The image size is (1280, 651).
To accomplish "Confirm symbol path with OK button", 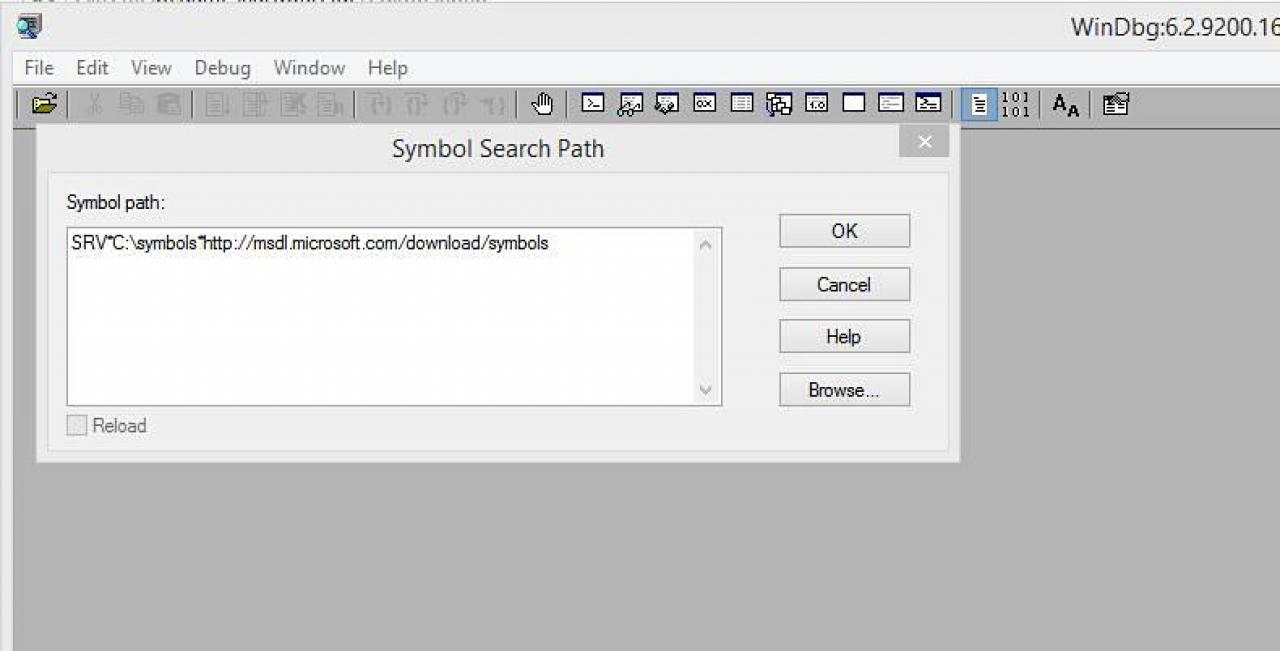I will 844,231.
